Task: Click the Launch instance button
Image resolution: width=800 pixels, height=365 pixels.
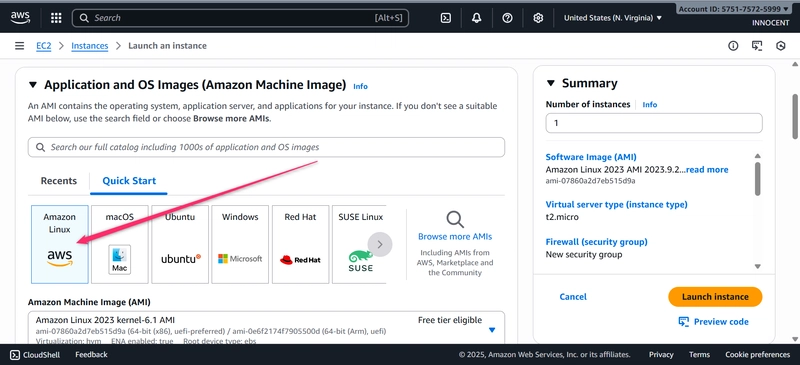Action: pyautogui.click(x=715, y=297)
